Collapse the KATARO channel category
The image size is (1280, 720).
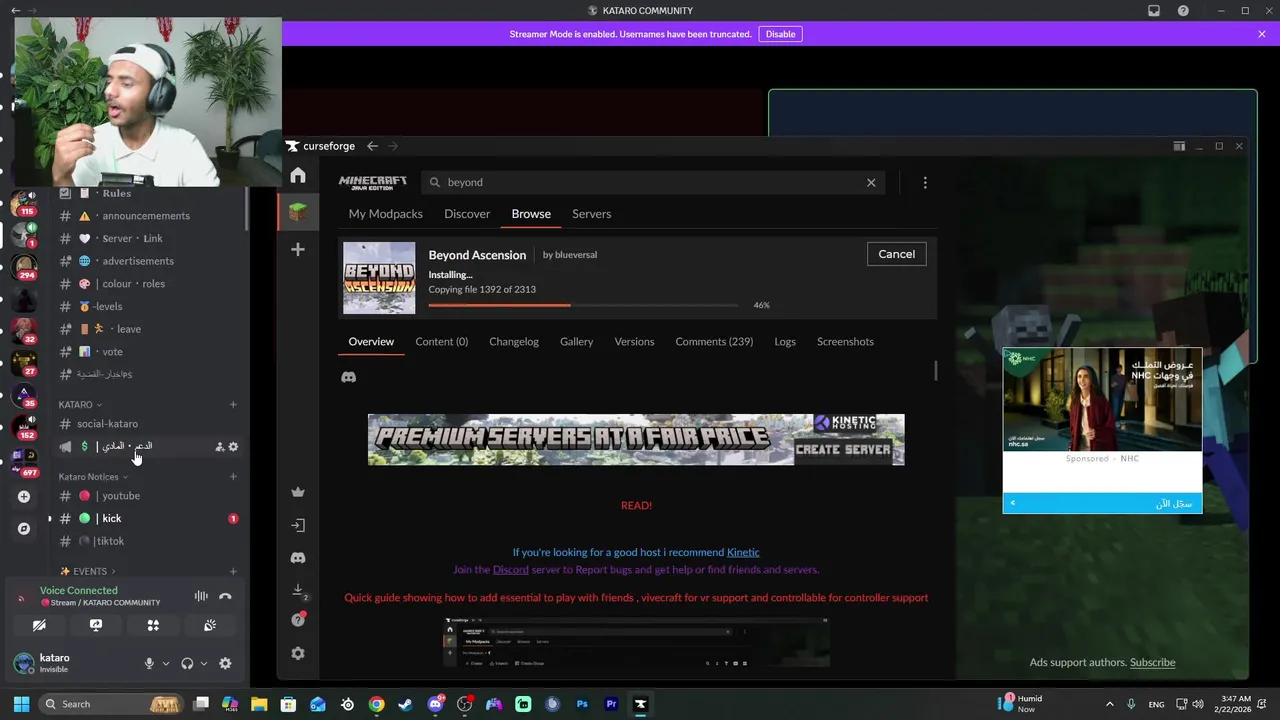(80, 404)
